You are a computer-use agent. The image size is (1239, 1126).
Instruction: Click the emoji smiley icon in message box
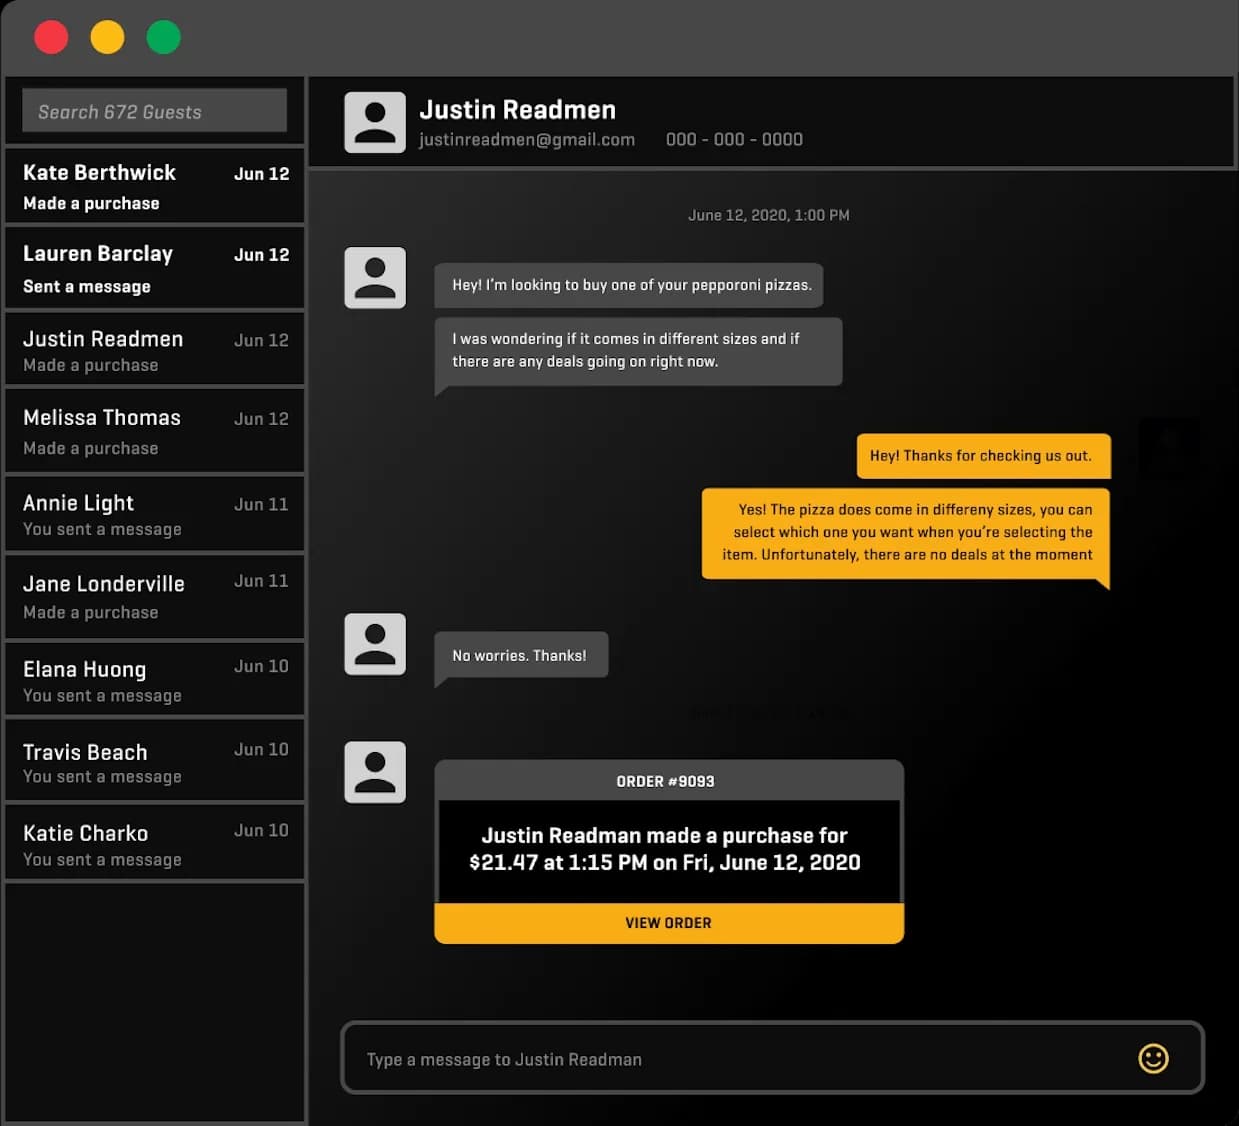(1153, 1058)
